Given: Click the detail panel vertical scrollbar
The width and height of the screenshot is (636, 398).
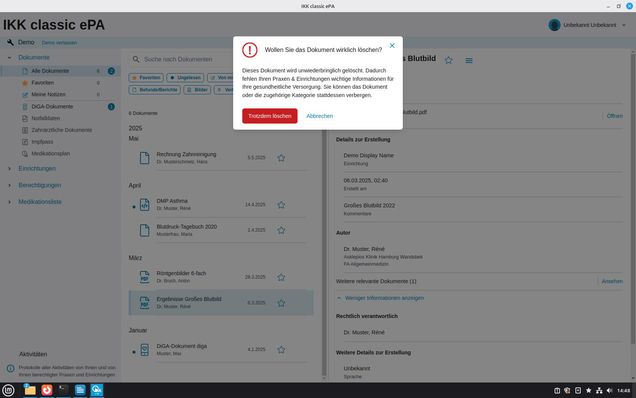Looking at the screenshot, I should (633, 199).
